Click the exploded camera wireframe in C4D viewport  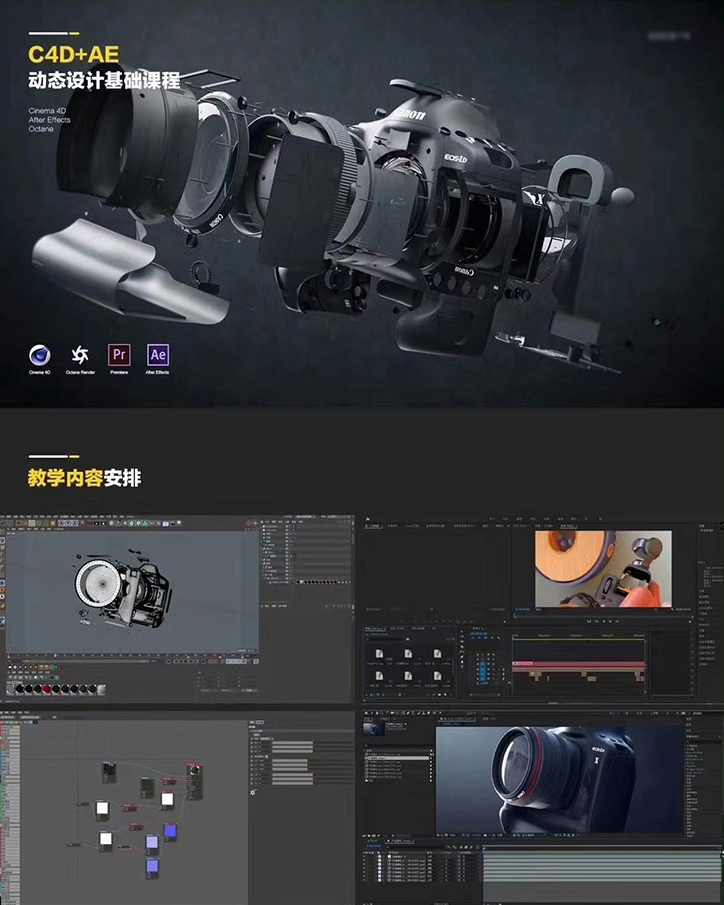point(122,589)
